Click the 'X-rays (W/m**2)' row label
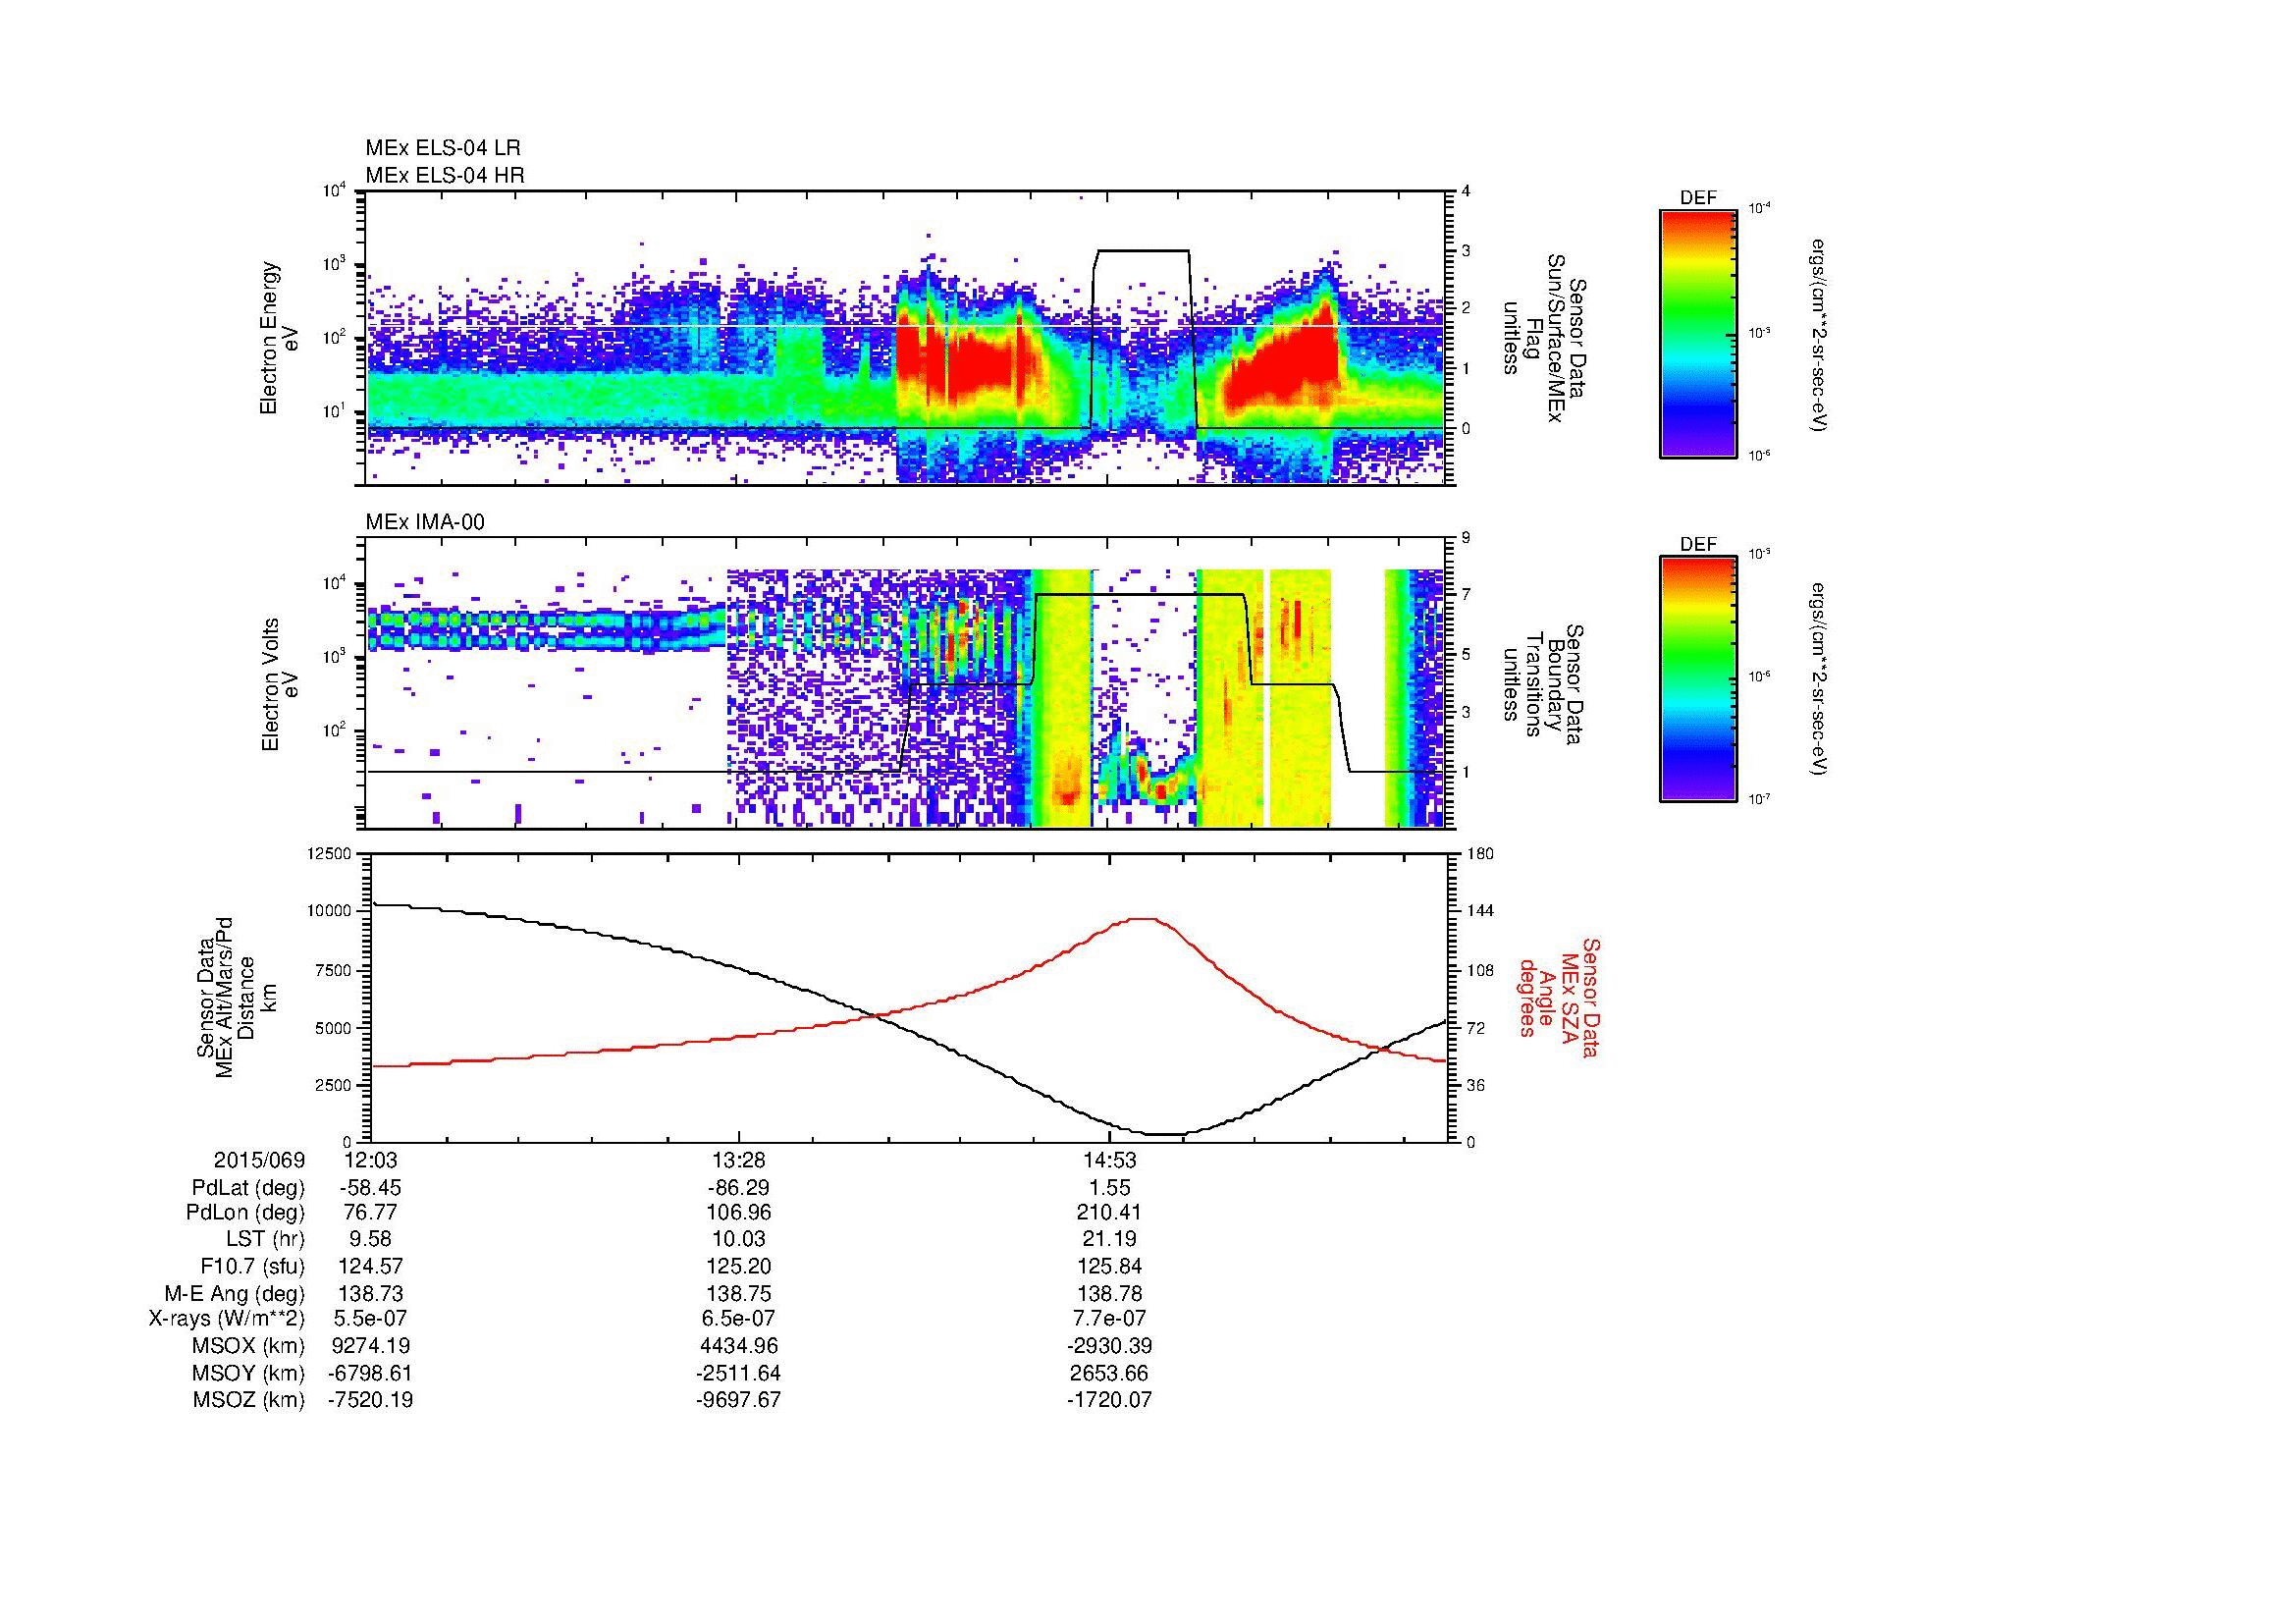Viewport: 2296px width, 1623px height. coord(227,1319)
